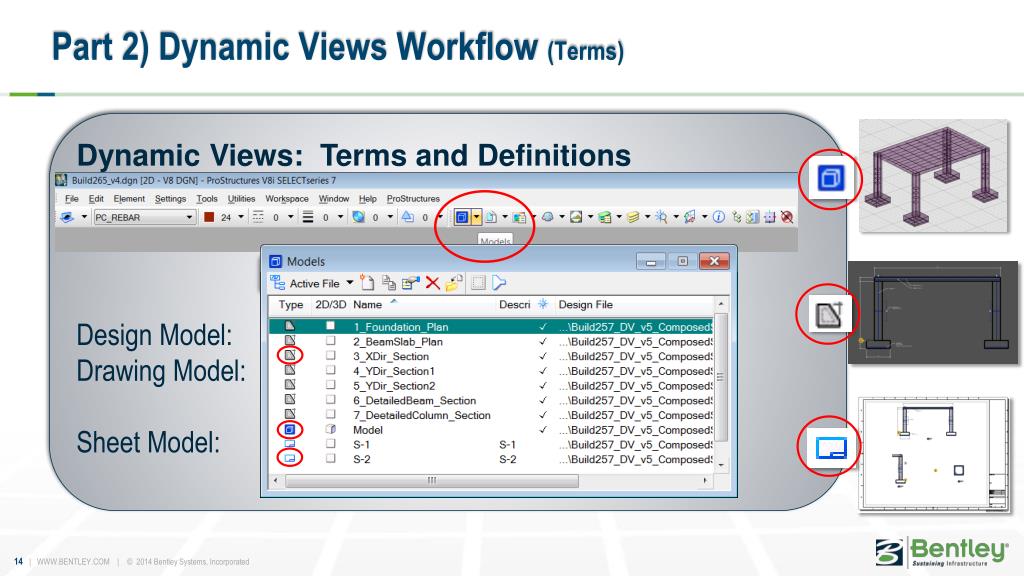Toggle the 2D/3D checkbox for the S-2 sheet
This screenshot has height=576, width=1024.
pyautogui.click(x=330, y=458)
